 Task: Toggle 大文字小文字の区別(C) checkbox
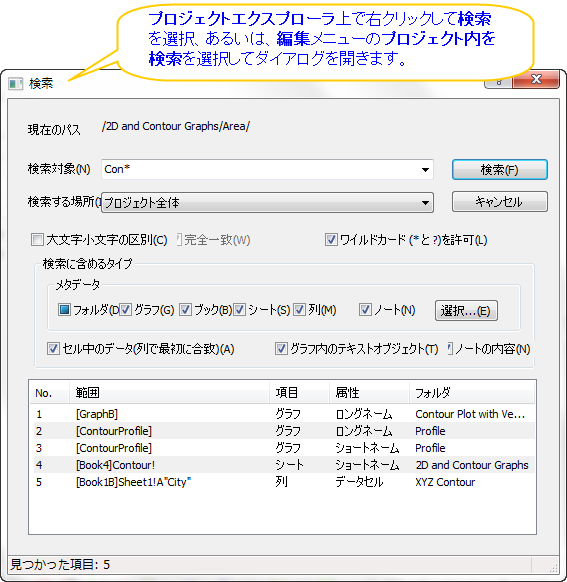[x=37, y=239]
